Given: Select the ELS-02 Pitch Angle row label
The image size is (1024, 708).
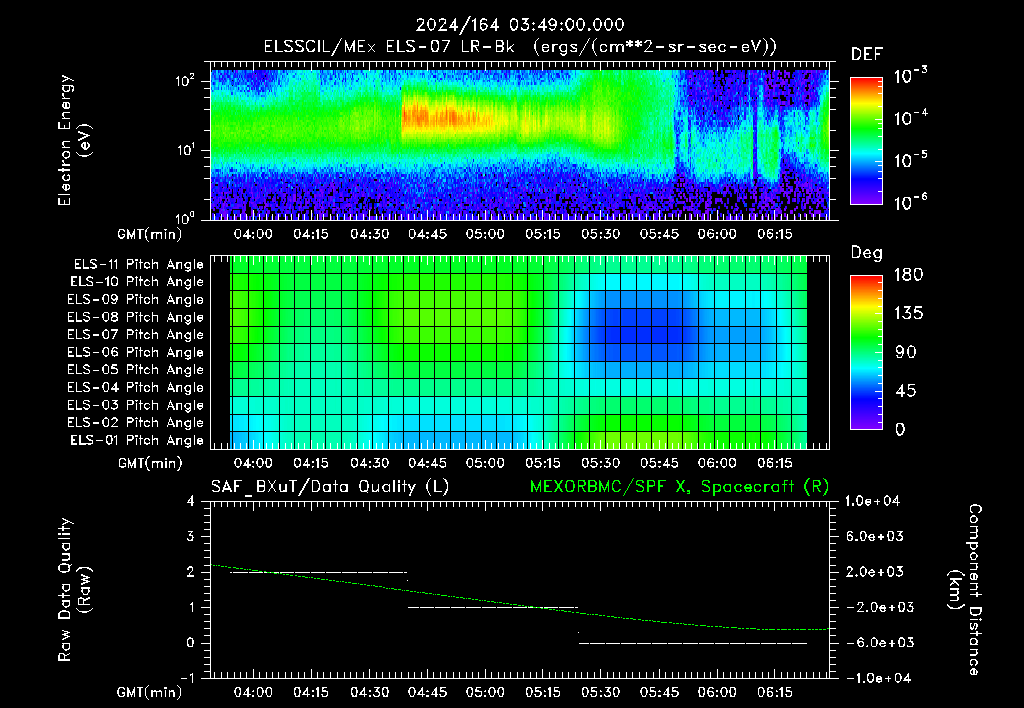Looking at the screenshot, I should click(x=136, y=423).
